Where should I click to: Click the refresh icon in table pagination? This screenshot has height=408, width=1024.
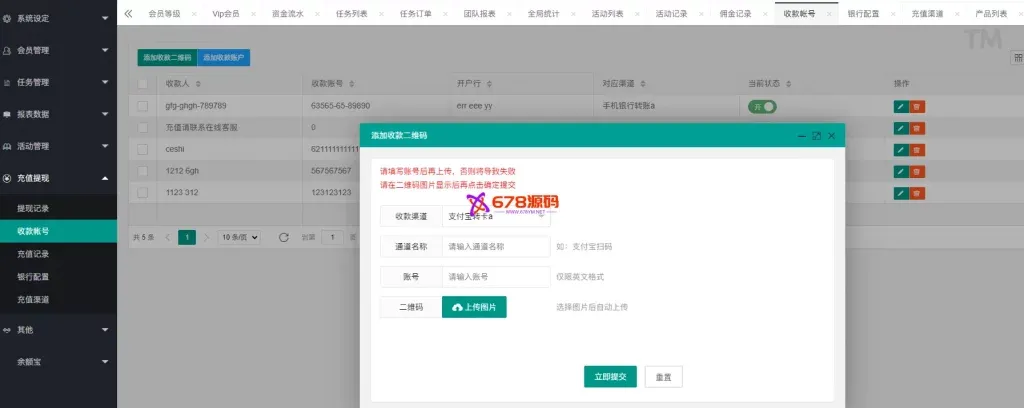point(283,237)
